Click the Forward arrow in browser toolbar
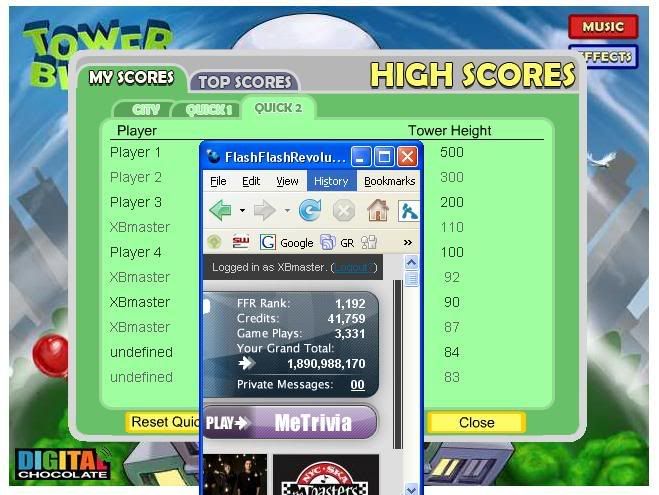The image size is (659, 495). (x=264, y=211)
